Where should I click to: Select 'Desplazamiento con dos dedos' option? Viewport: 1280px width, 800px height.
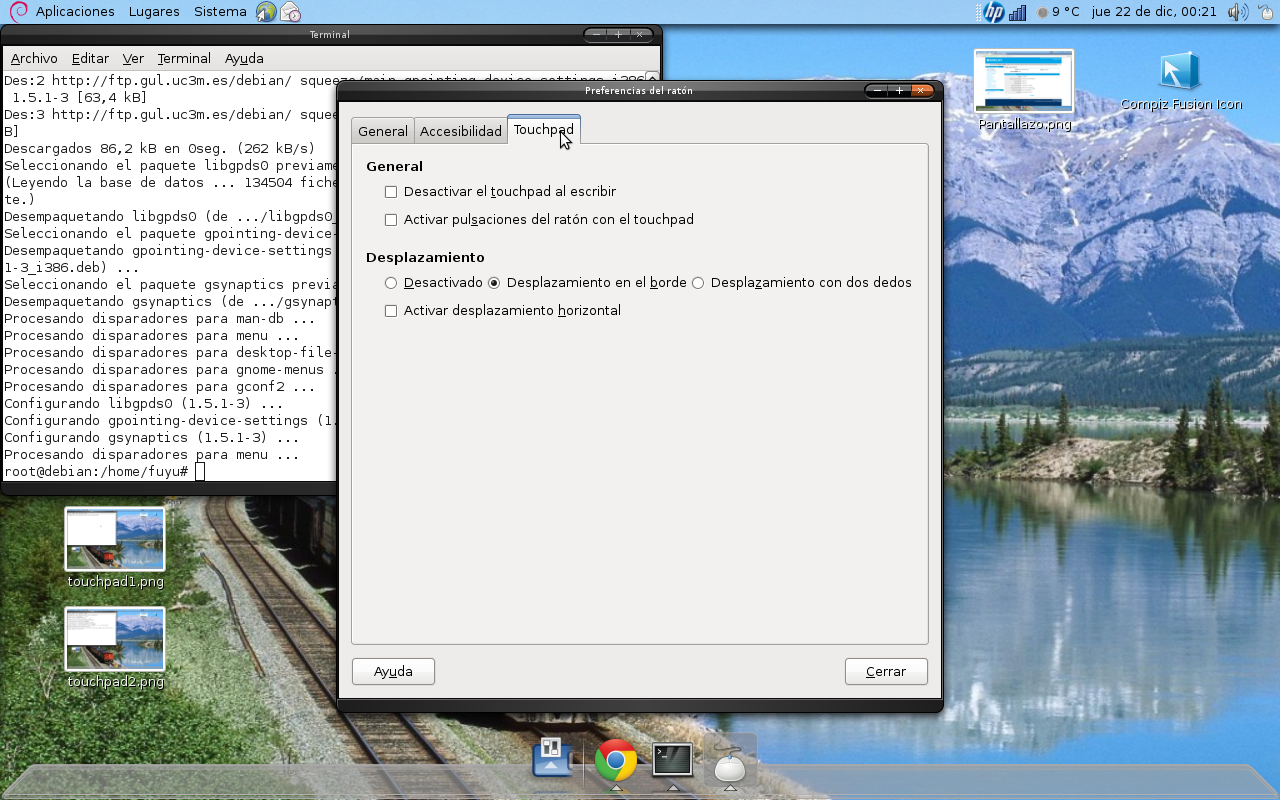pos(697,283)
